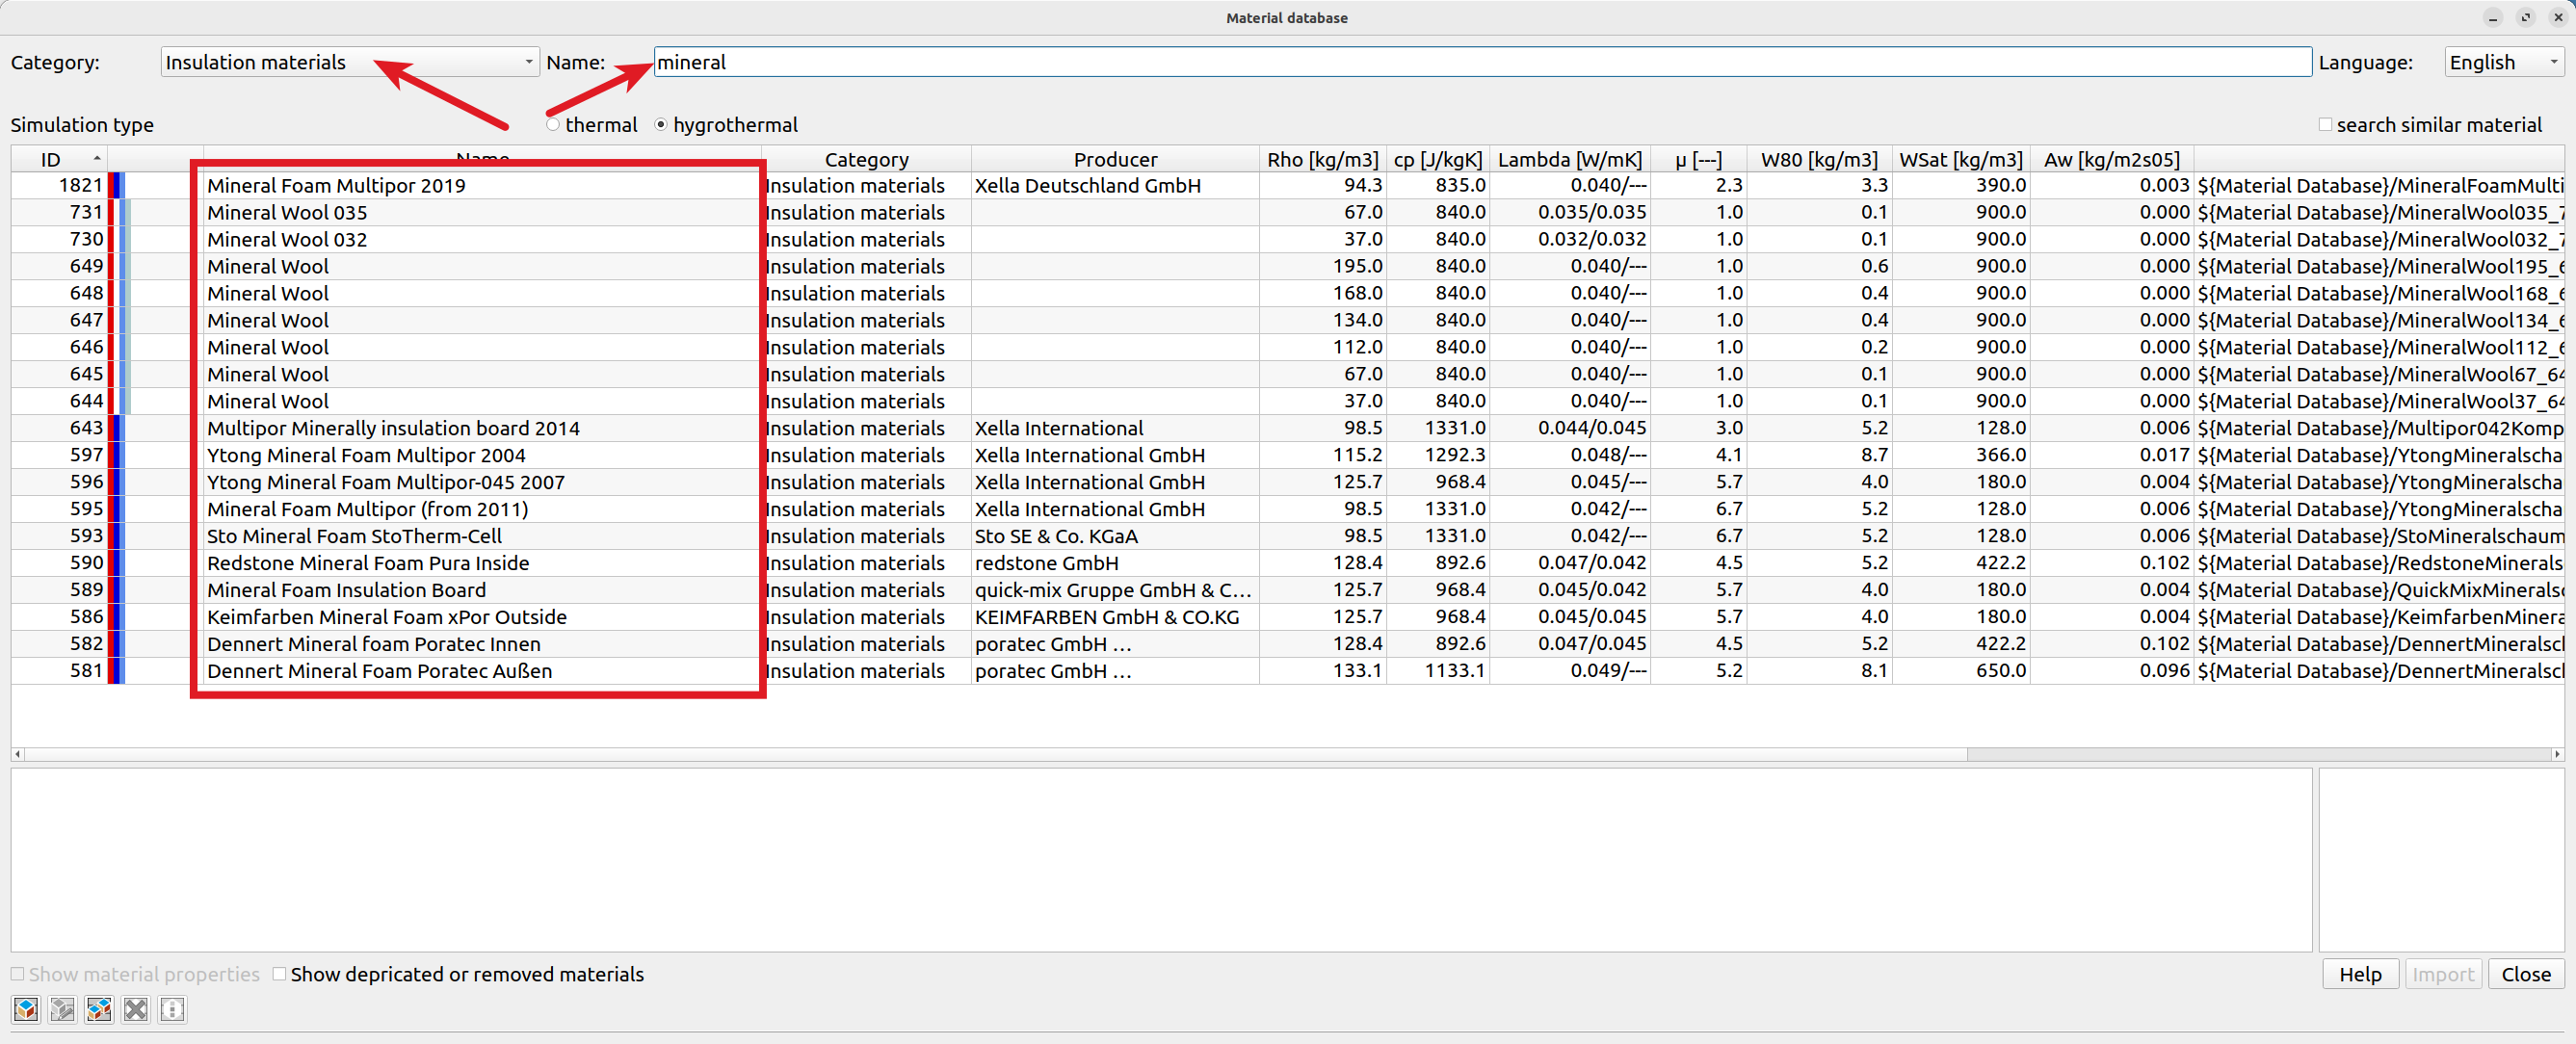Open the Category dropdown Insulation materials
Image resolution: width=2576 pixels, height=1044 pixels.
(350, 62)
